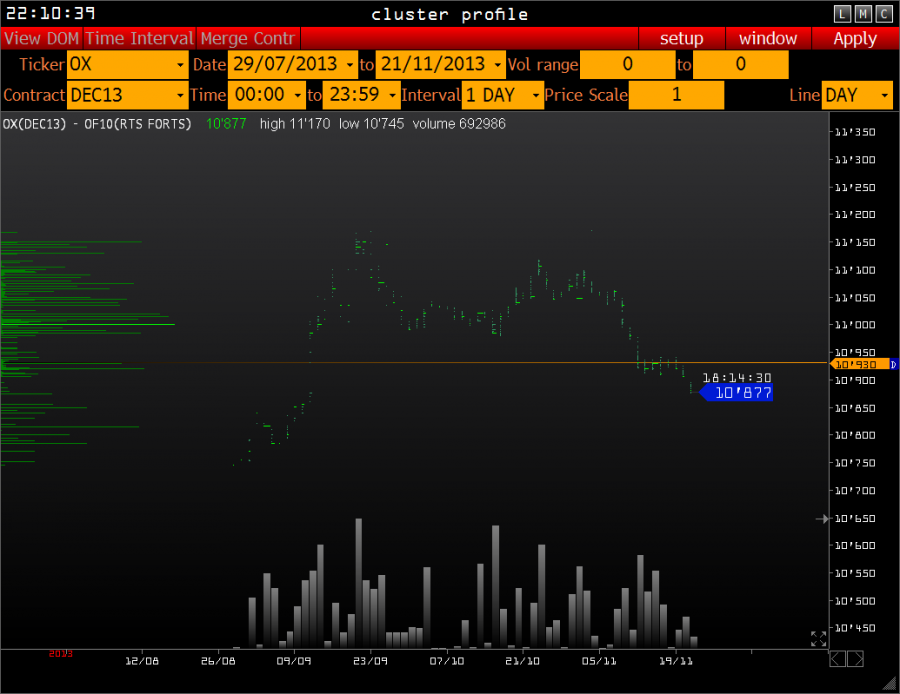Click the resize grip in the window corner
The height and width of the screenshot is (694, 900).
889,683
